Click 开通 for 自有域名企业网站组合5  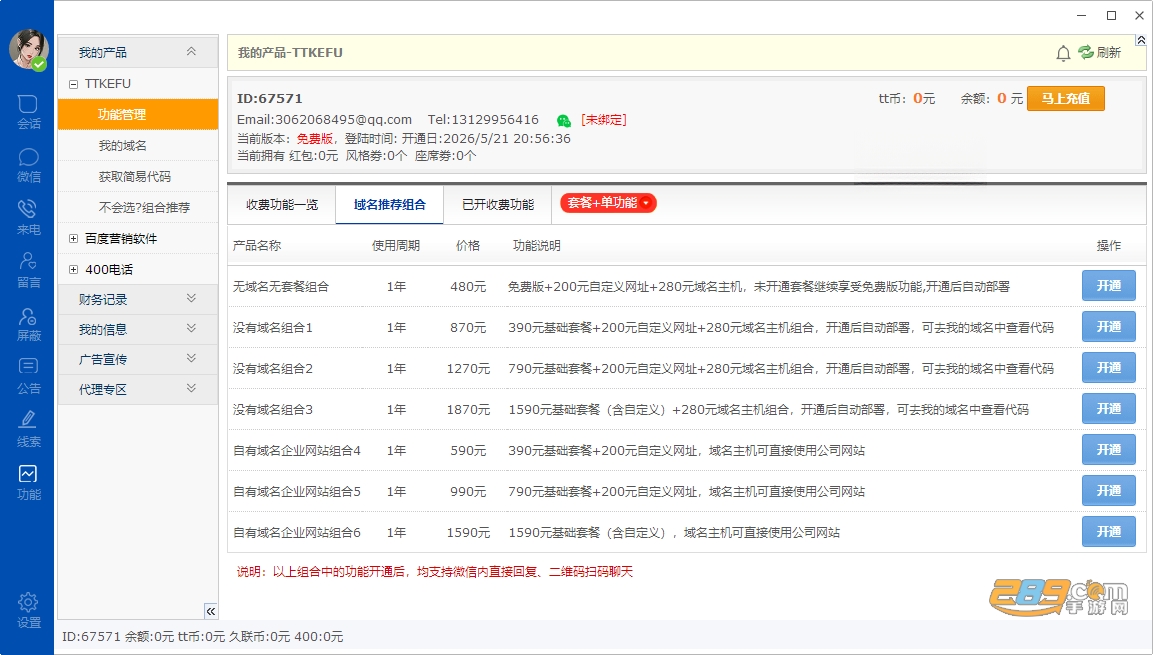point(1108,491)
